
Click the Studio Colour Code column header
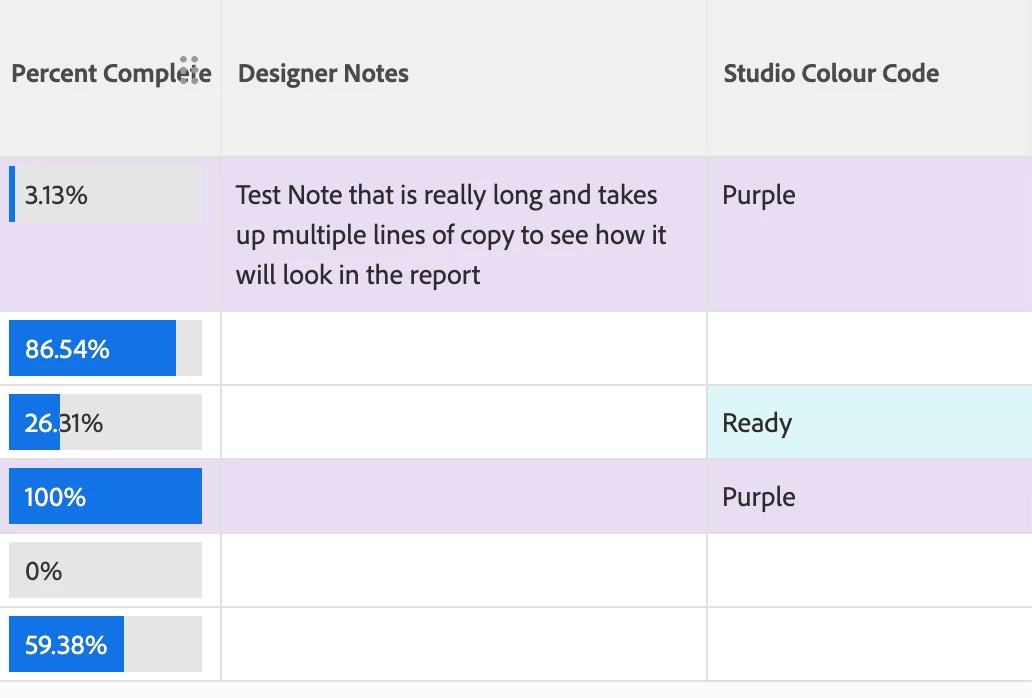point(831,74)
